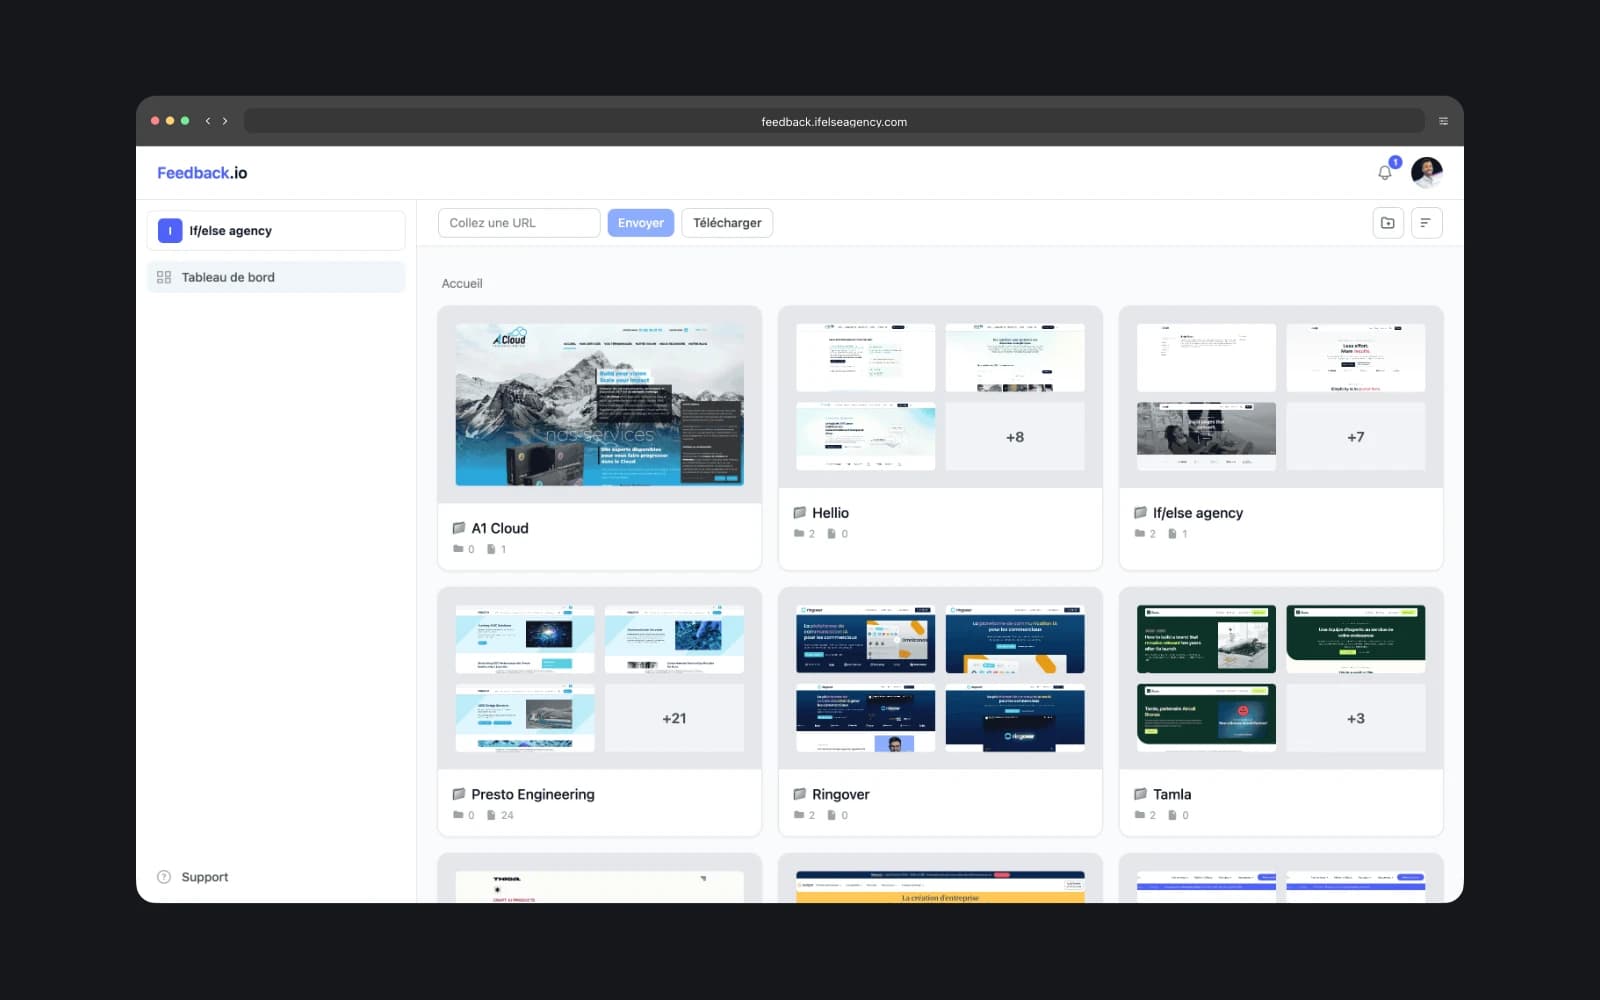The width and height of the screenshot is (1600, 1000).
Task: Open the Hellio folder title
Action: coord(830,513)
